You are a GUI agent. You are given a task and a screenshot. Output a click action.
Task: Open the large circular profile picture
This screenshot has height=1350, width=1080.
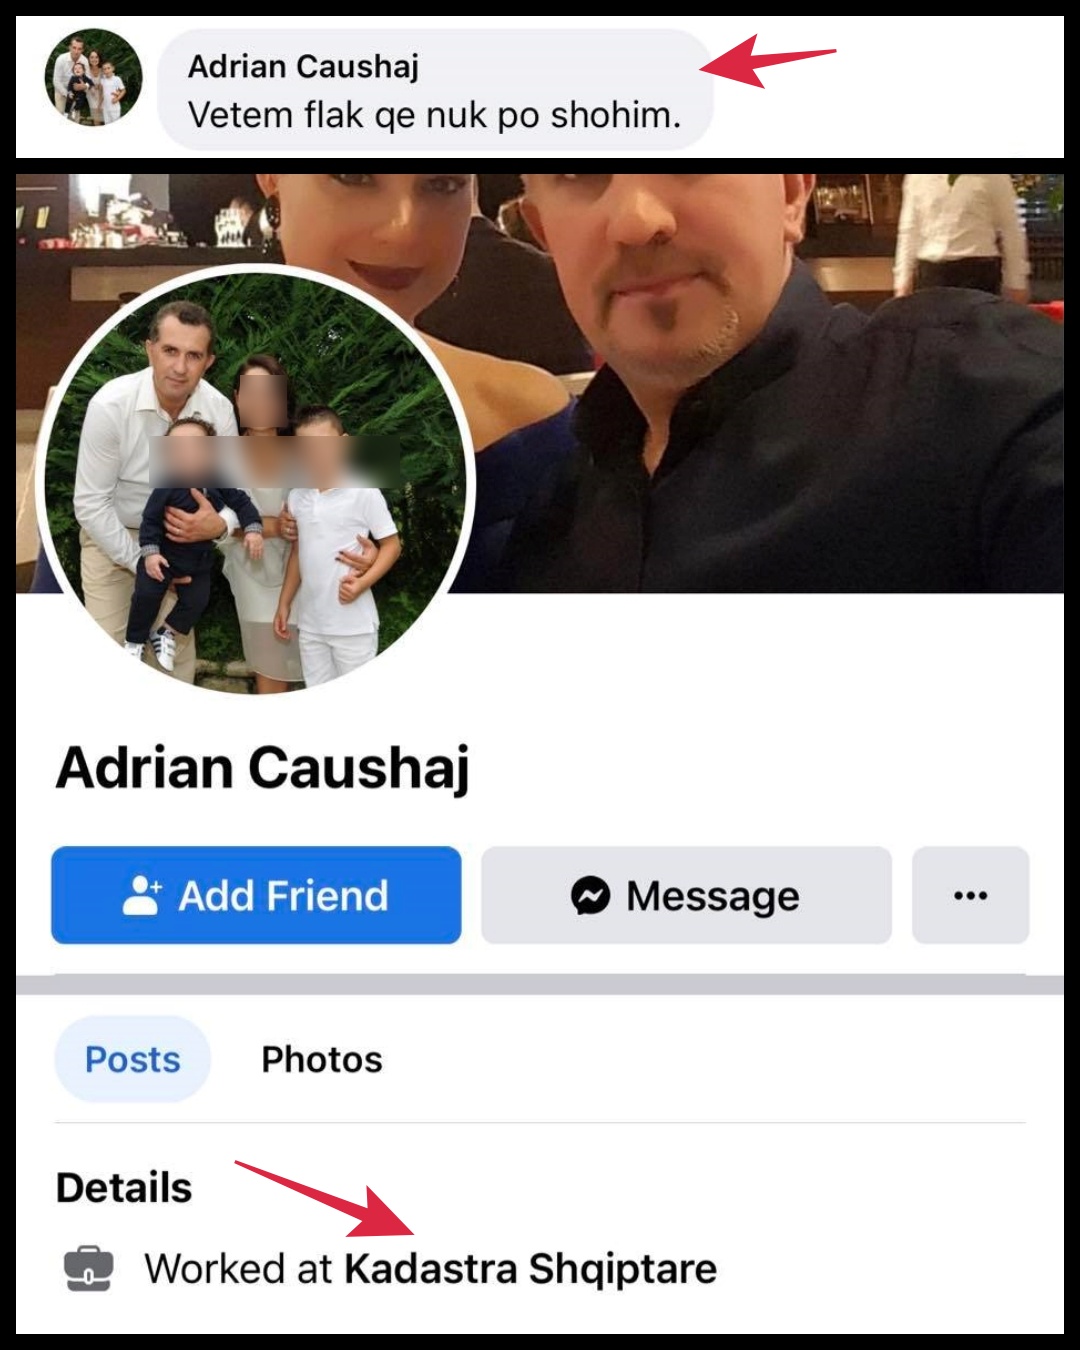(x=256, y=479)
